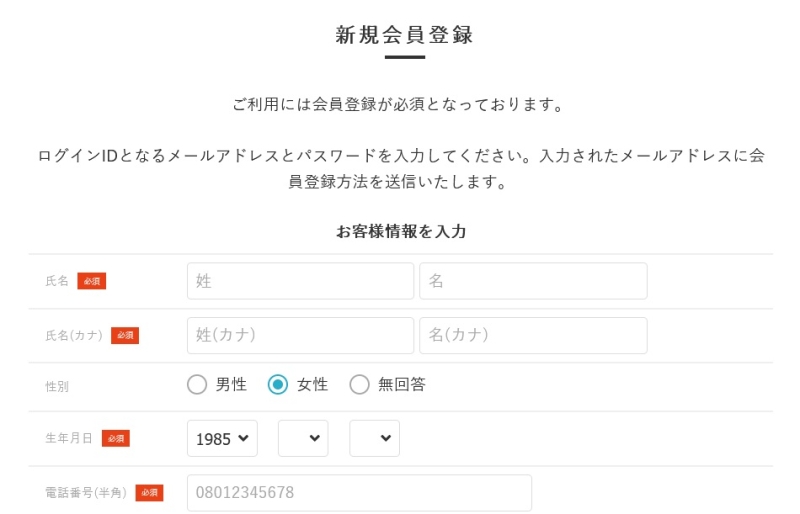Viewport: 800px width, 514px height.
Task: Click the お客様情報を入力 section heading
Action: click(x=401, y=231)
